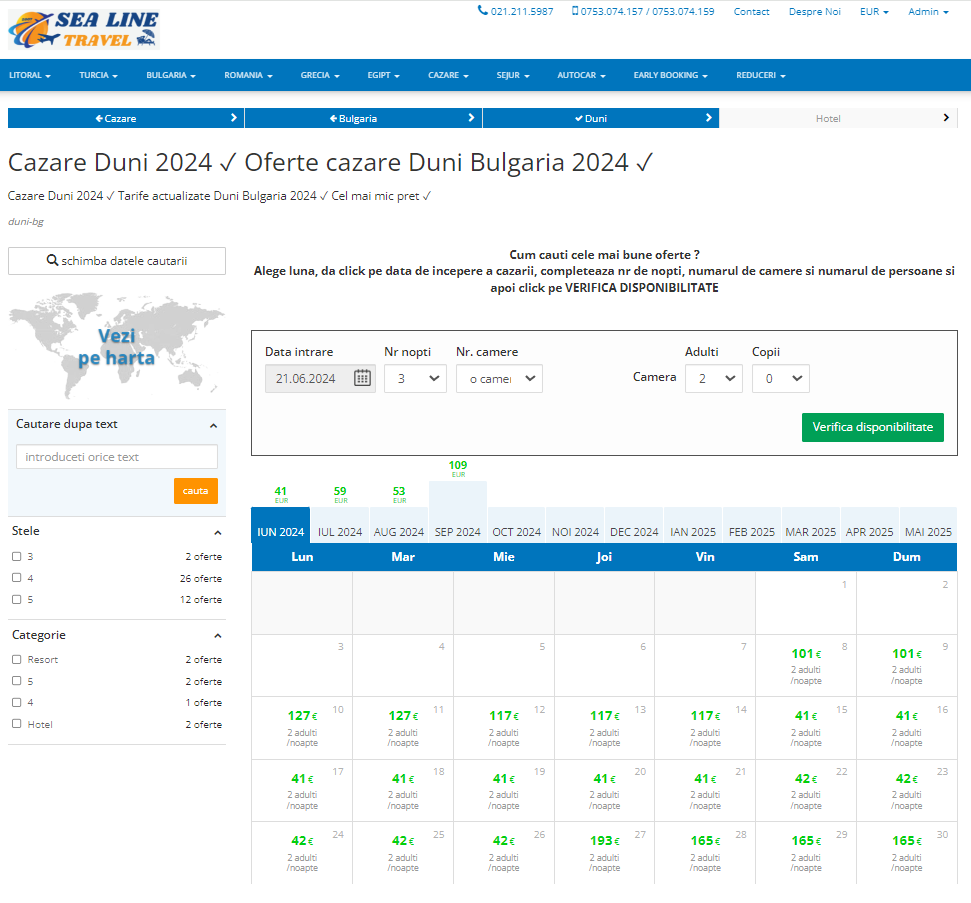Open the CAZARE menu
971x903 pixels.
tap(448, 75)
